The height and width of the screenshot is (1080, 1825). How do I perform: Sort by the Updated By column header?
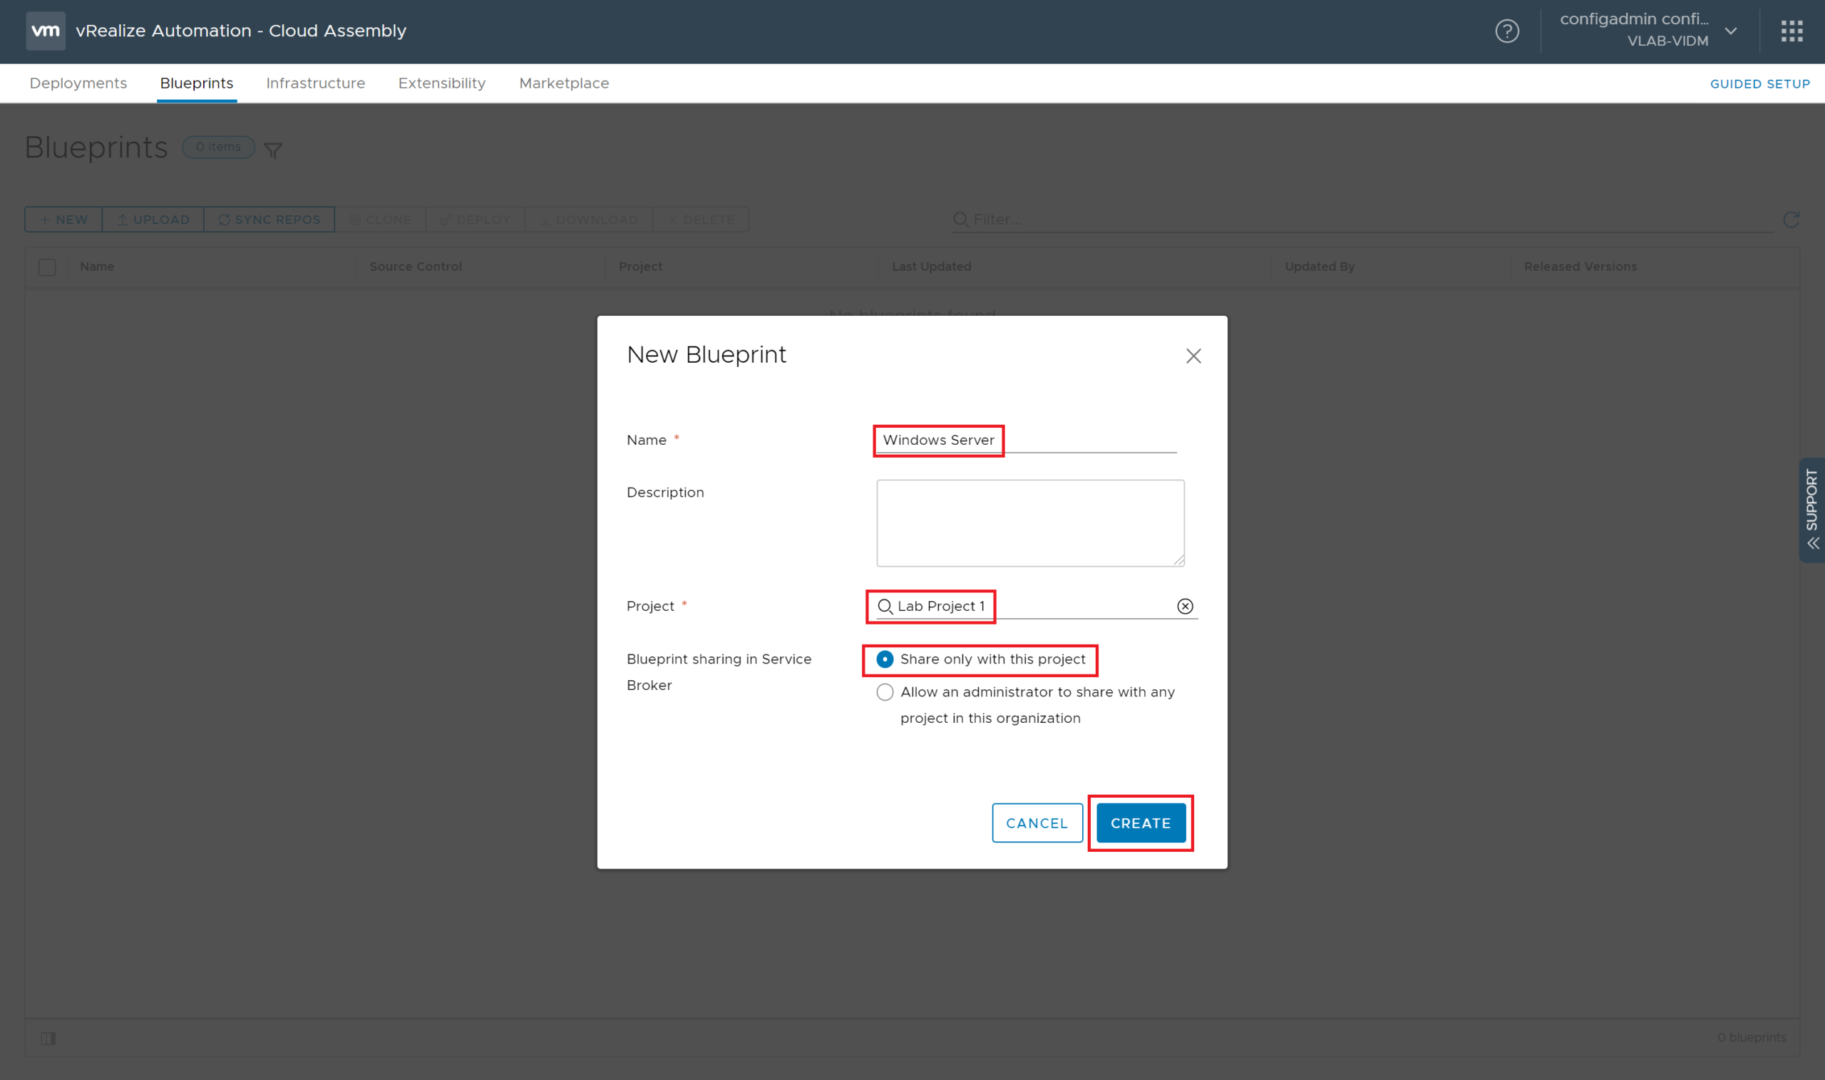click(x=1320, y=266)
